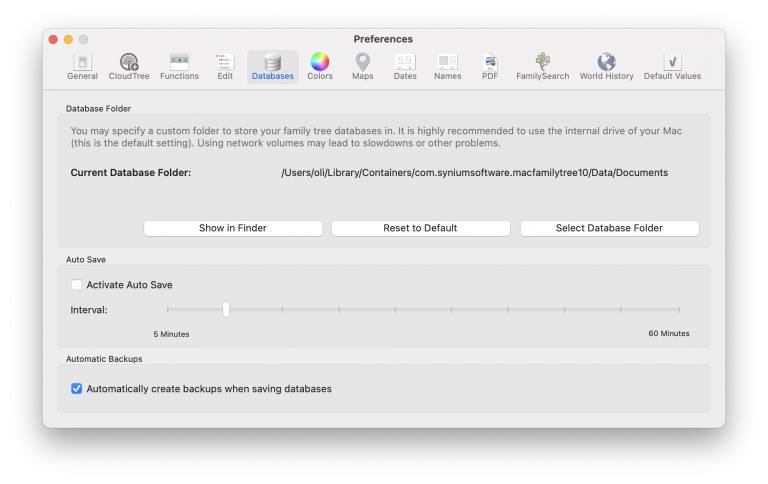Open the Maps preferences pane
The width and height of the screenshot is (768, 484).
[x=362, y=67]
